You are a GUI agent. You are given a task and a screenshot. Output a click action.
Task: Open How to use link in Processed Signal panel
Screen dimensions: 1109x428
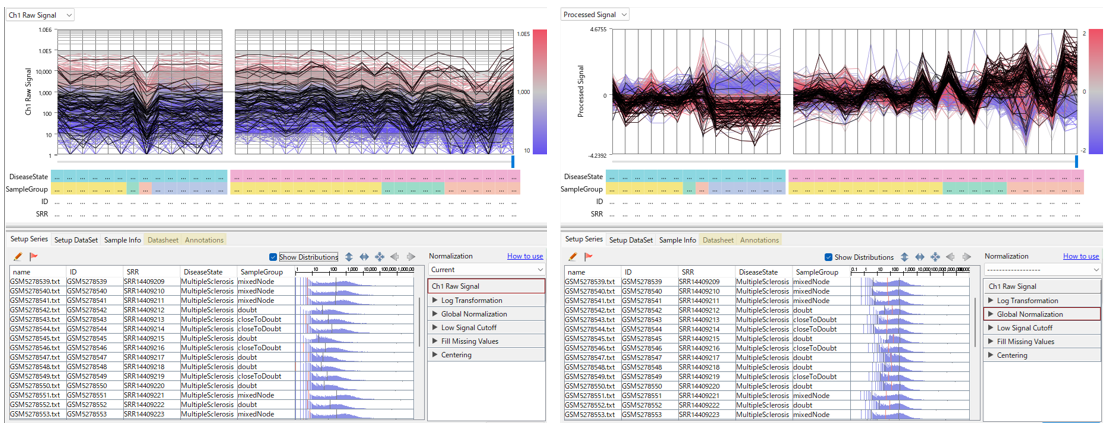coord(1081,256)
